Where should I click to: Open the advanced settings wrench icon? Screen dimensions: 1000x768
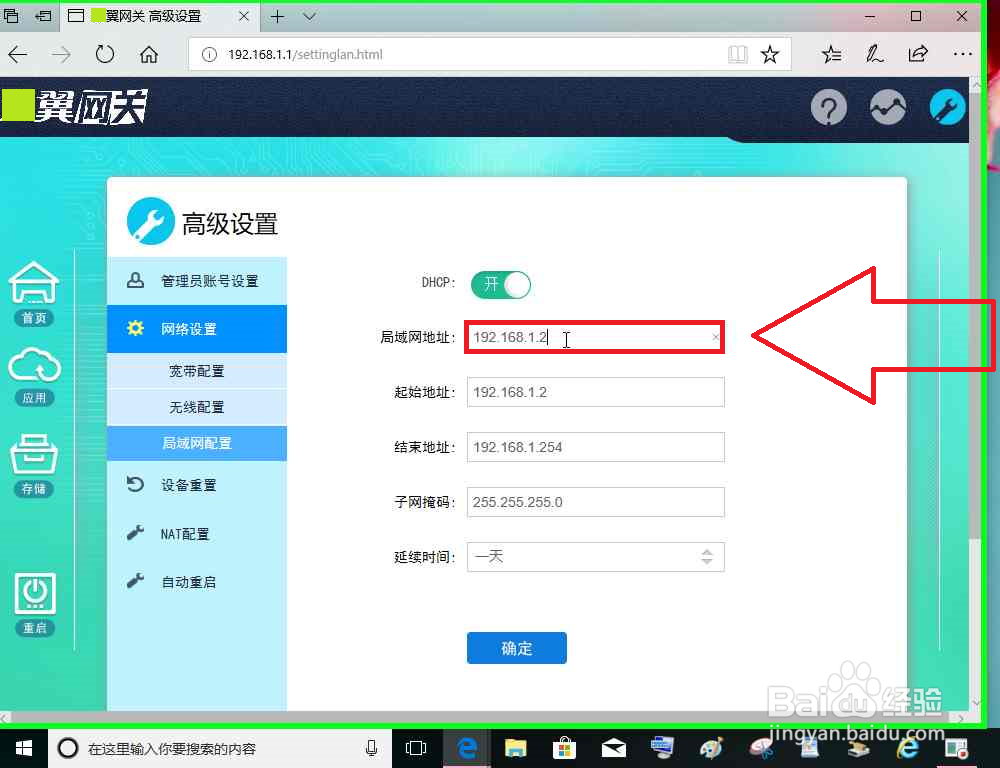coord(947,107)
